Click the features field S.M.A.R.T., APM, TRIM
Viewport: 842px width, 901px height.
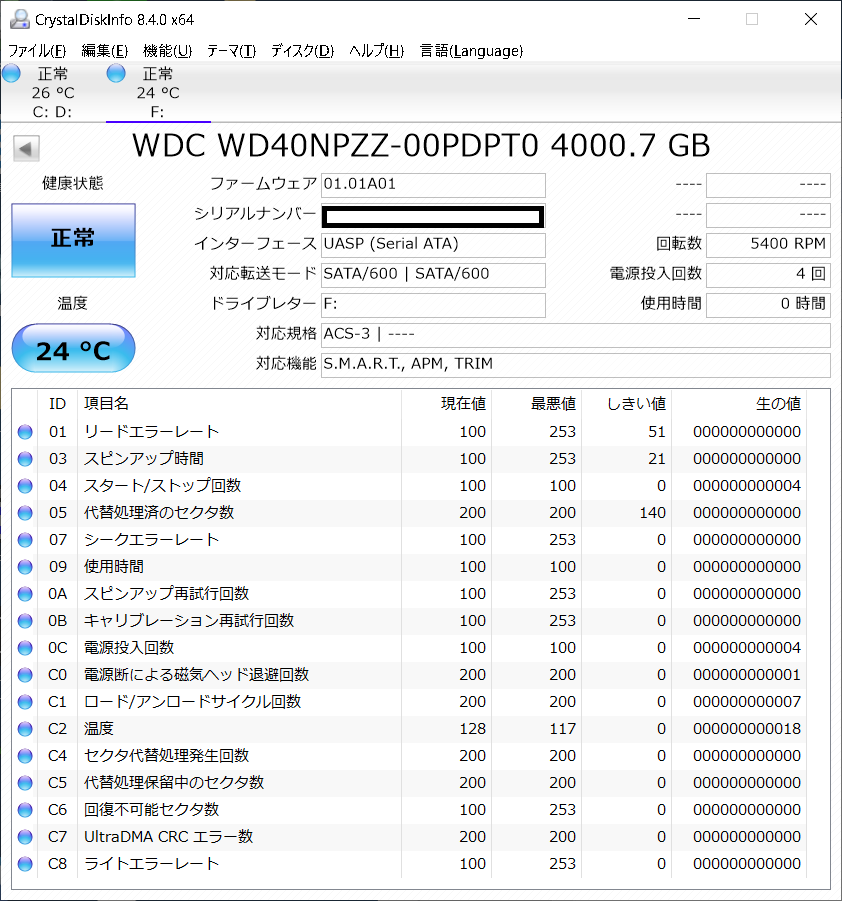pos(575,364)
